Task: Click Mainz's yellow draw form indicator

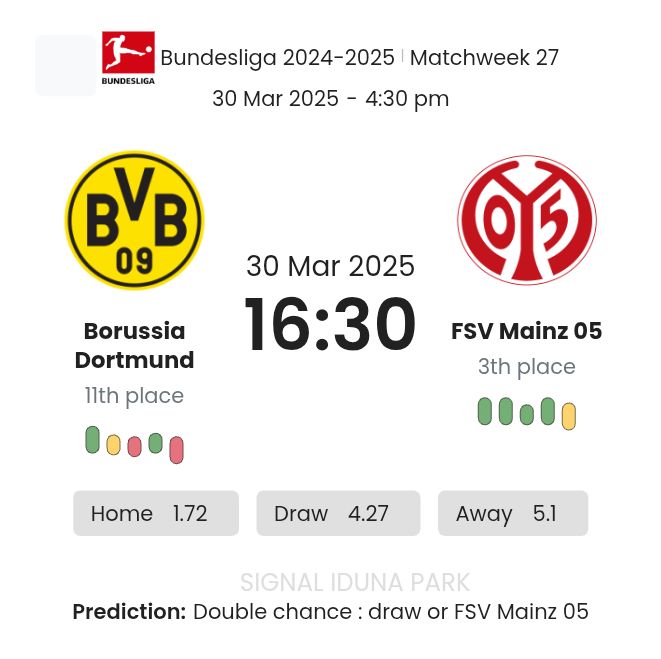Action: click(569, 416)
